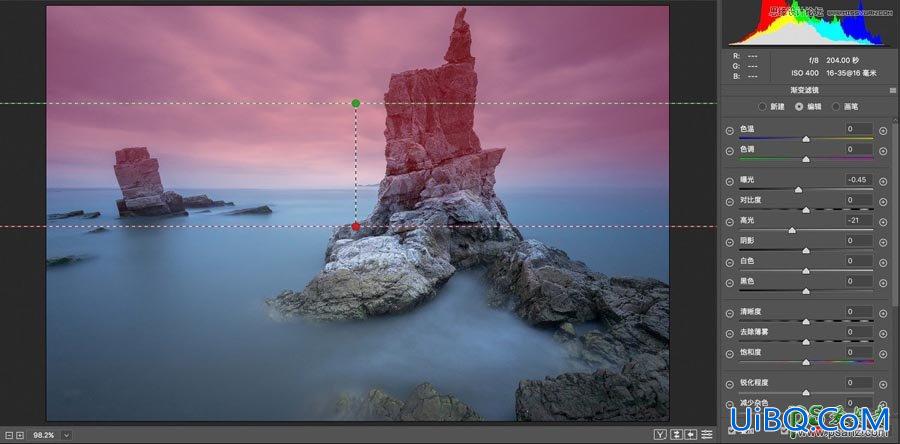The image size is (900, 444).
Task: Increase 锐化程度 with its plus icon
Action: (x=883, y=384)
